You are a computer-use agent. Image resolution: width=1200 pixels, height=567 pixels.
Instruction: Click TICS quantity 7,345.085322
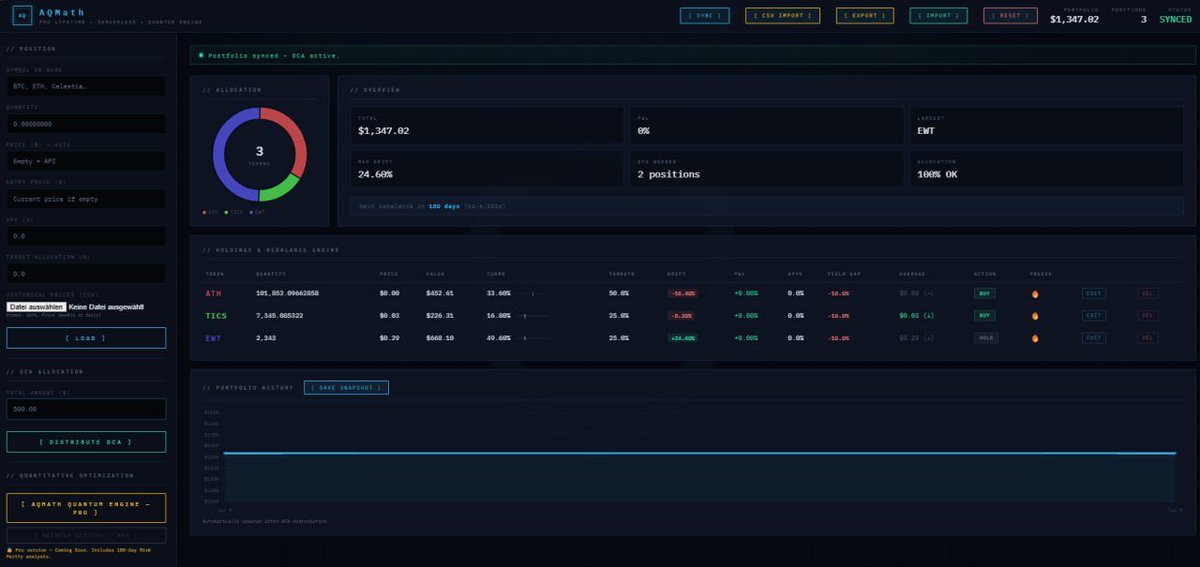281,315
